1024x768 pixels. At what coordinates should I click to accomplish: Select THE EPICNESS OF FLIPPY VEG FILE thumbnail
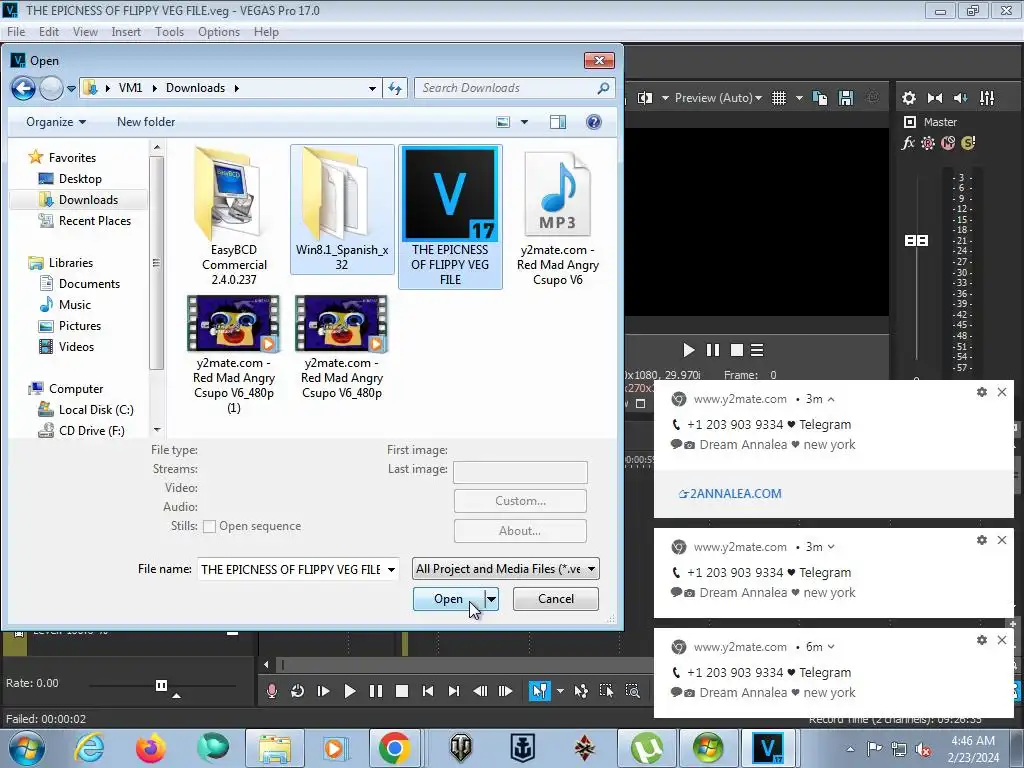[x=450, y=217]
